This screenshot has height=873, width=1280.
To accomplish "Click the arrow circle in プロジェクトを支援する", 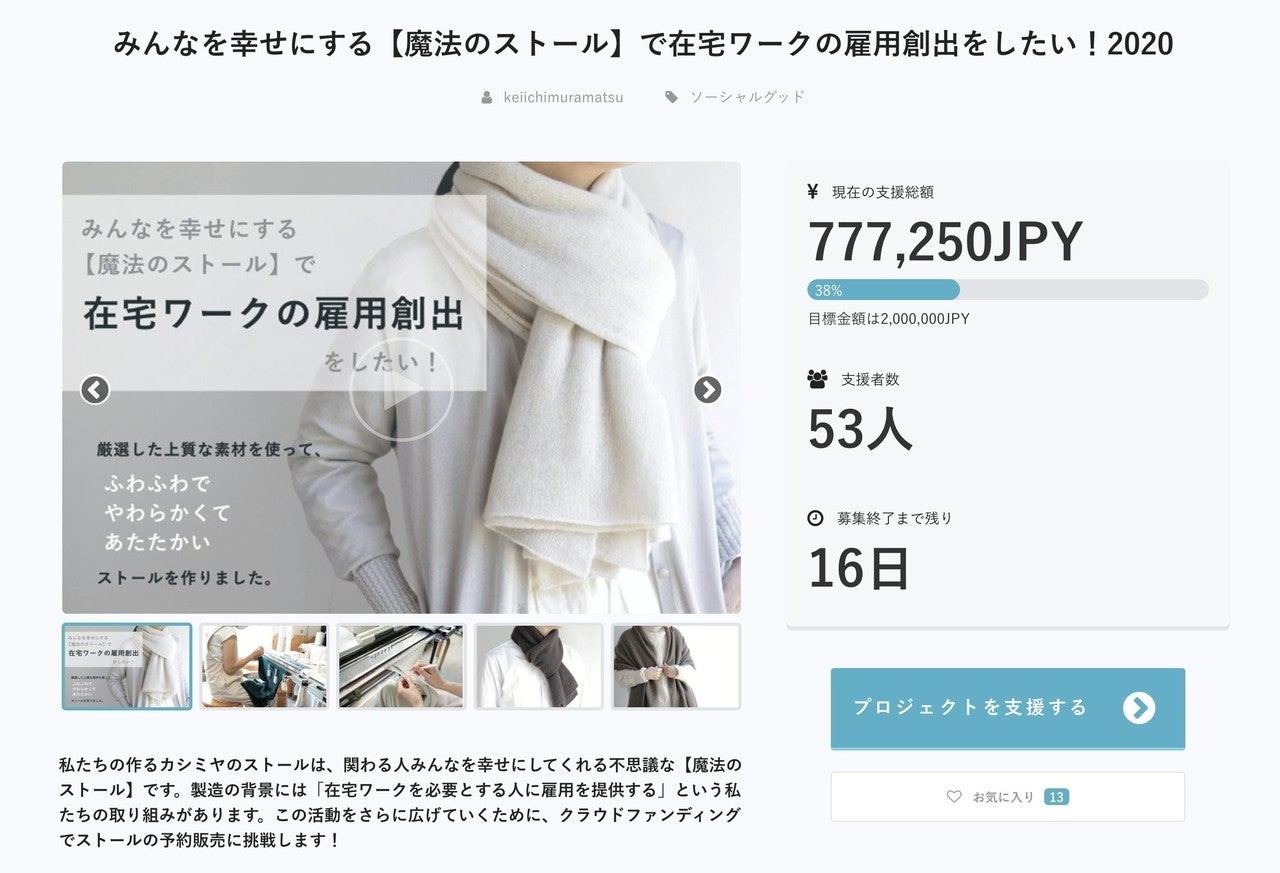I will pos(1138,707).
